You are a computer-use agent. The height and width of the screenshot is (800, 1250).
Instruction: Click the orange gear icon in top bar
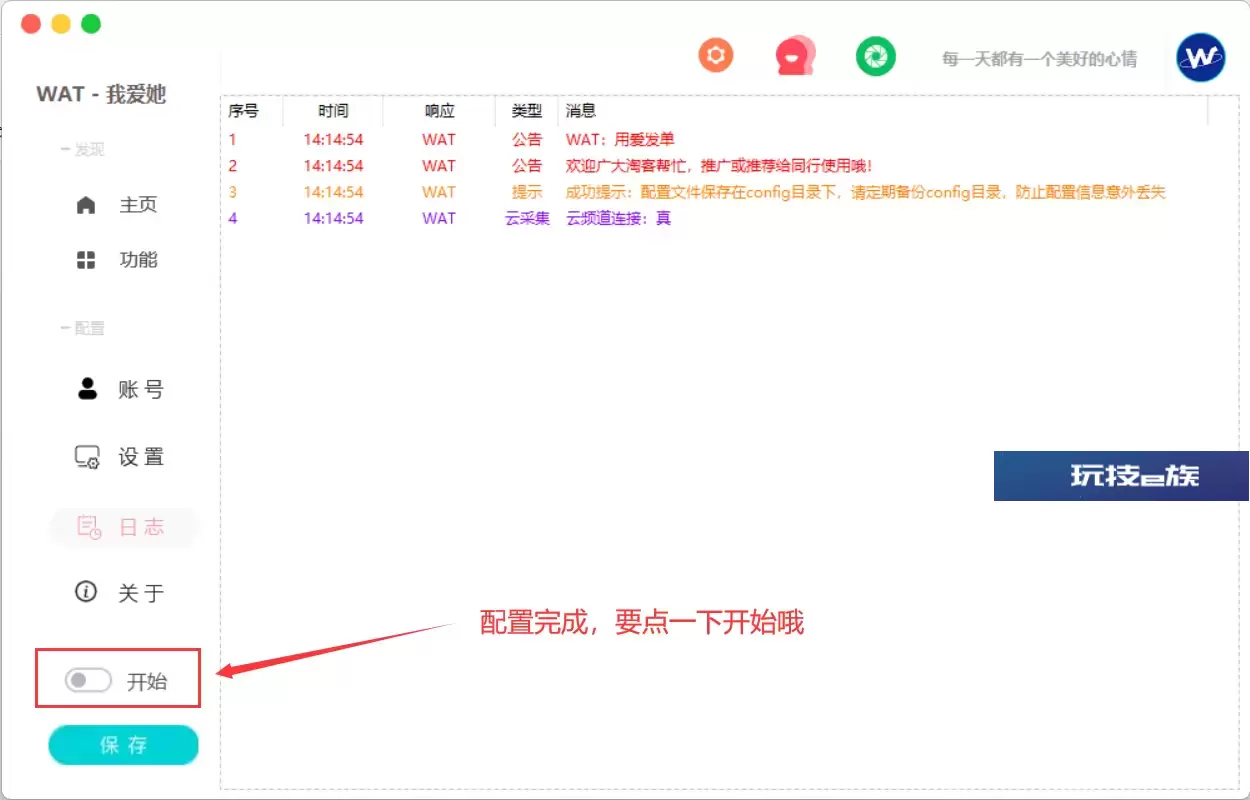(x=716, y=56)
